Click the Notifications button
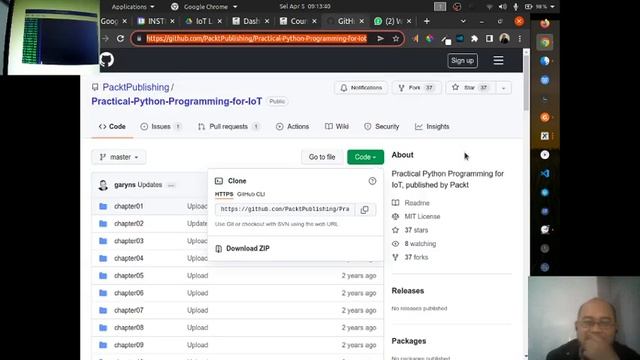This screenshot has height=360, width=640. (x=361, y=88)
